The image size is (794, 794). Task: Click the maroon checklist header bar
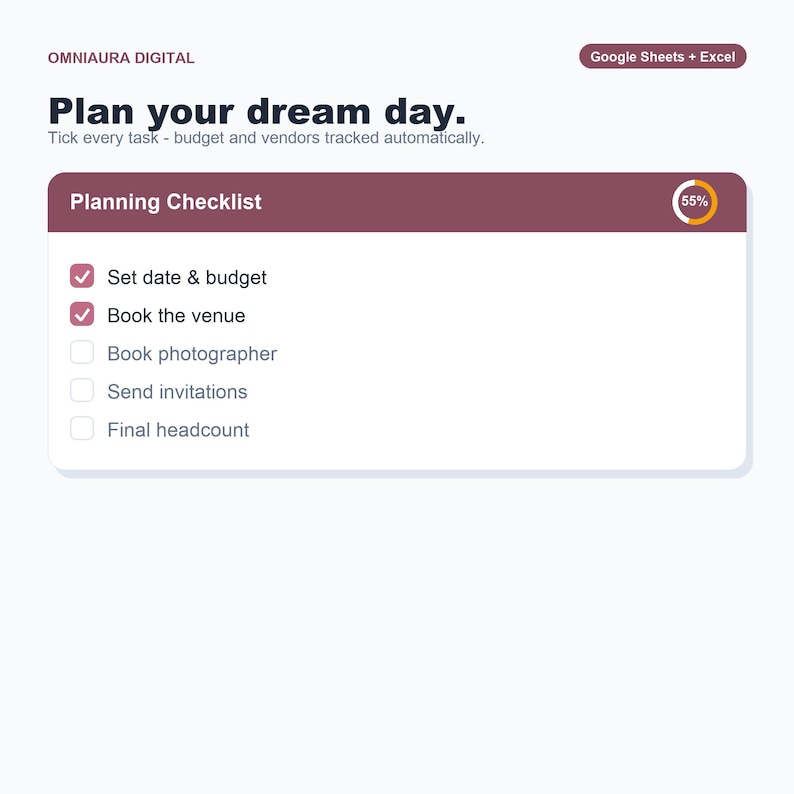(397, 202)
